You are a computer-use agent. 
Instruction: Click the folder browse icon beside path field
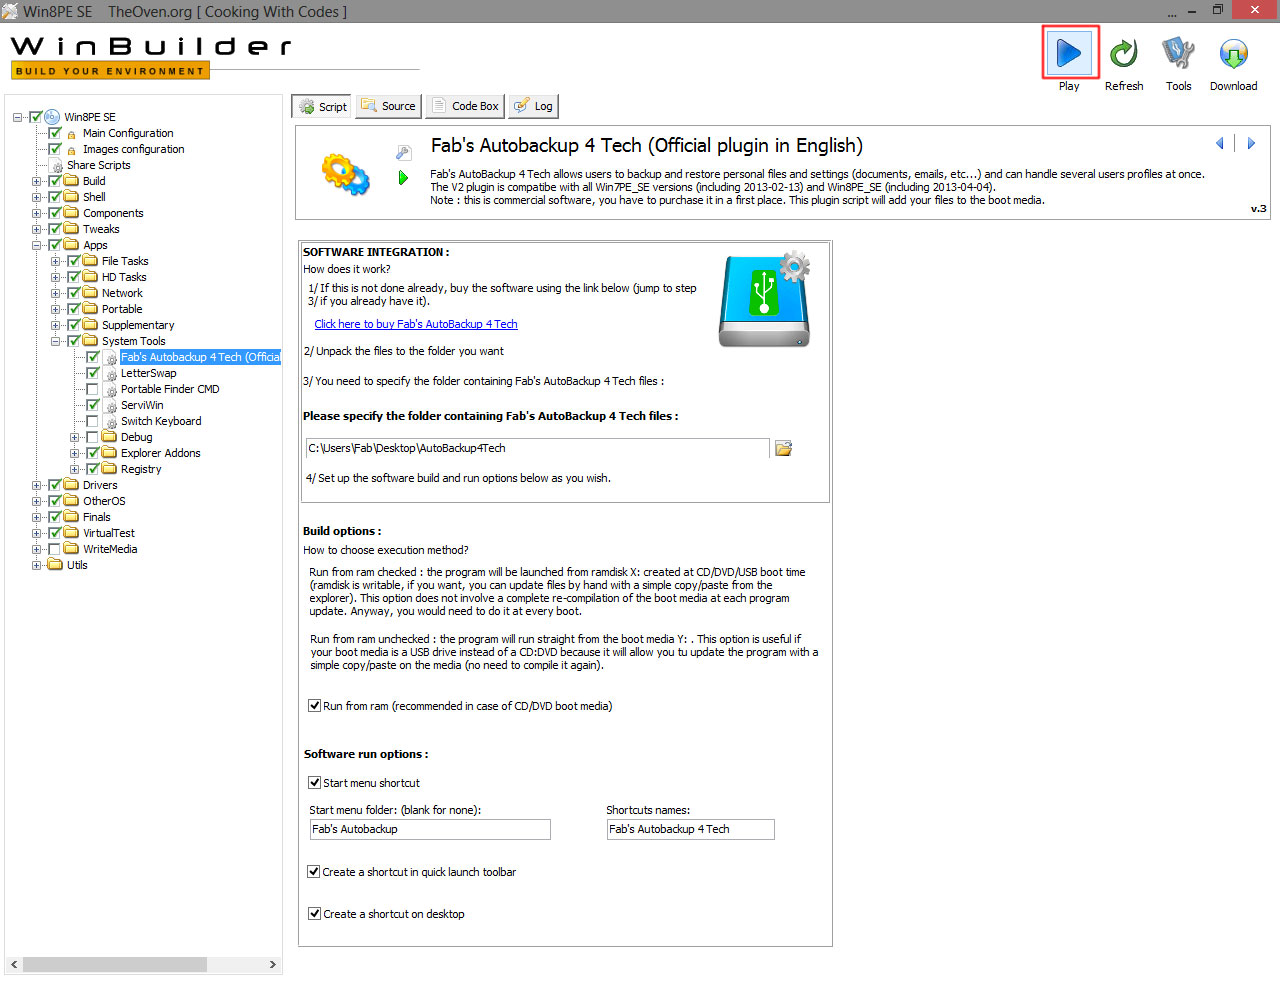coord(784,448)
